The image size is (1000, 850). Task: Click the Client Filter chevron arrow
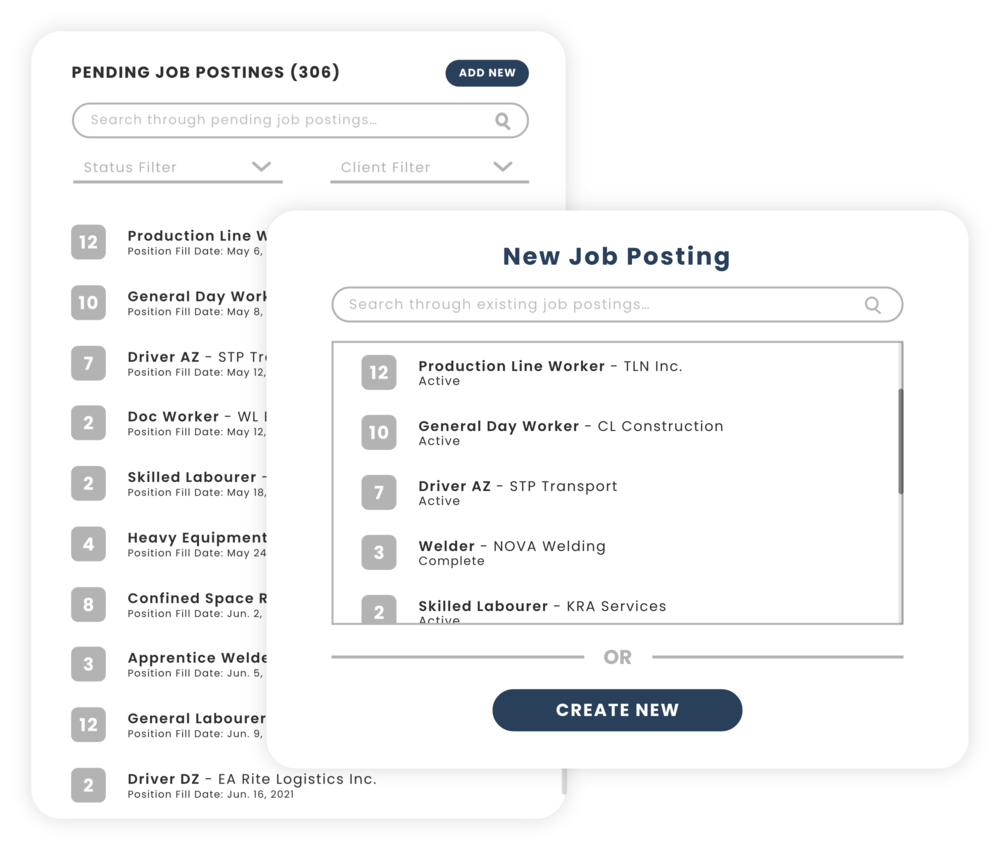pyautogui.click(x=503, y=166)
